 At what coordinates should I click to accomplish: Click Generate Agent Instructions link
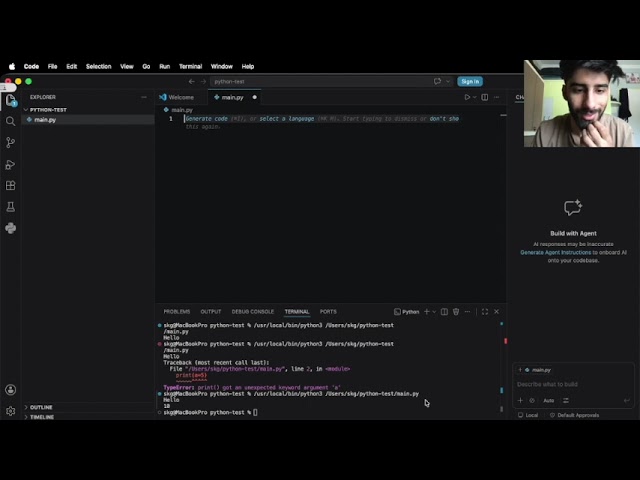pos(555,252)
